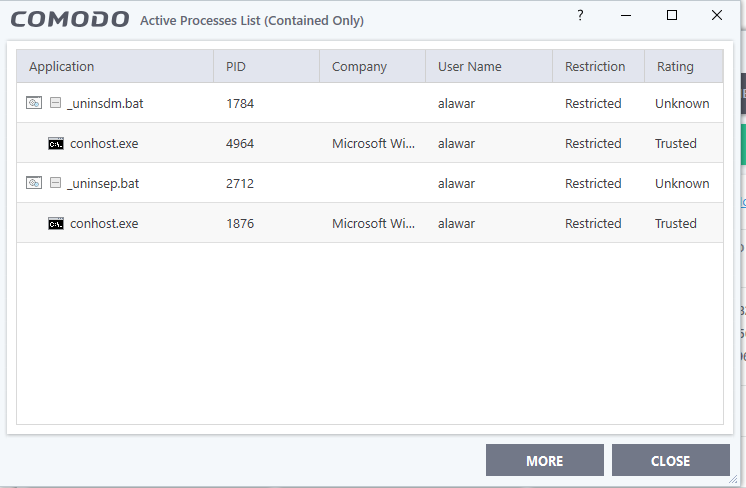The width and height of the screenshot is (746, 488).
Task: Sort by the Rating column header
Action: coord(675,67)
